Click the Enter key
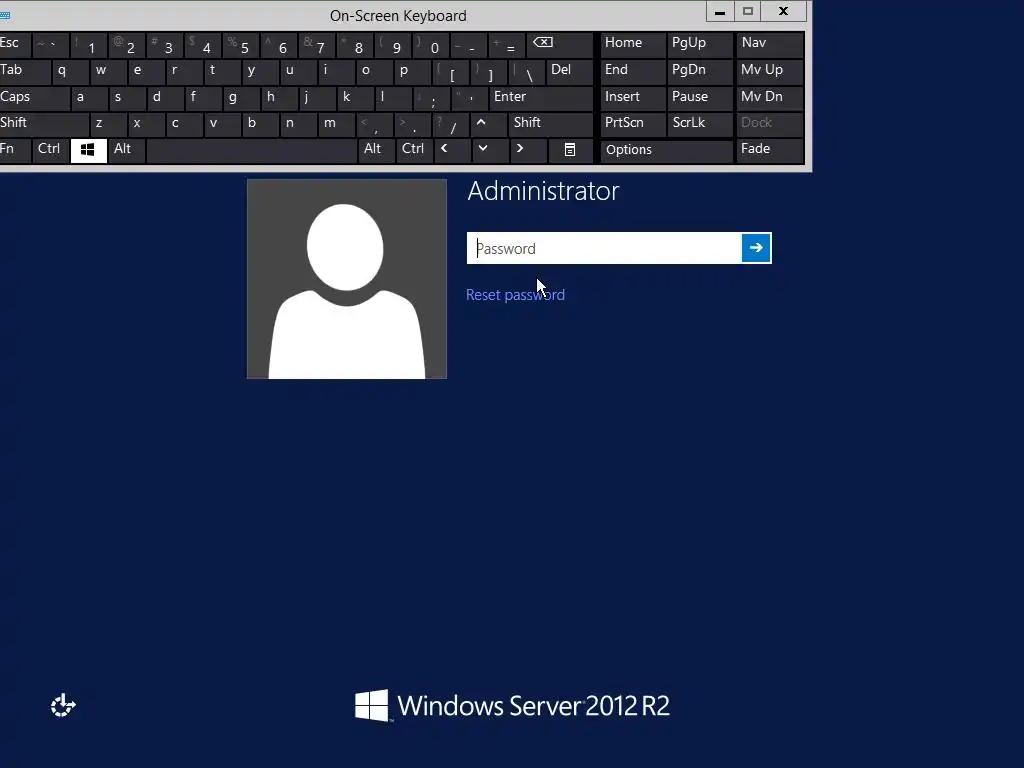Image resolution: width=1024 pixels, height=768 pixels. point(541,98)
